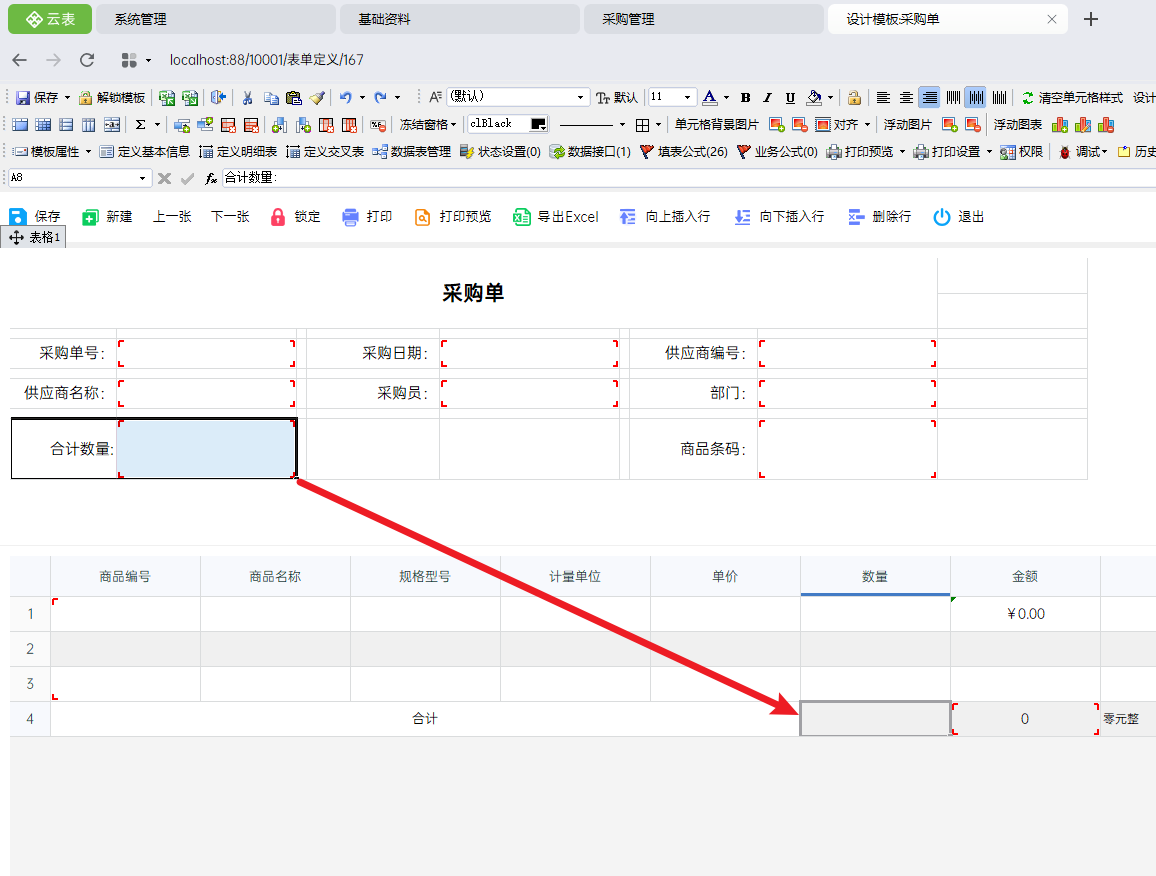This screenshot has width=1156, height=876.
Task: Open 权限 permissions
Action: click(1021, 151)
